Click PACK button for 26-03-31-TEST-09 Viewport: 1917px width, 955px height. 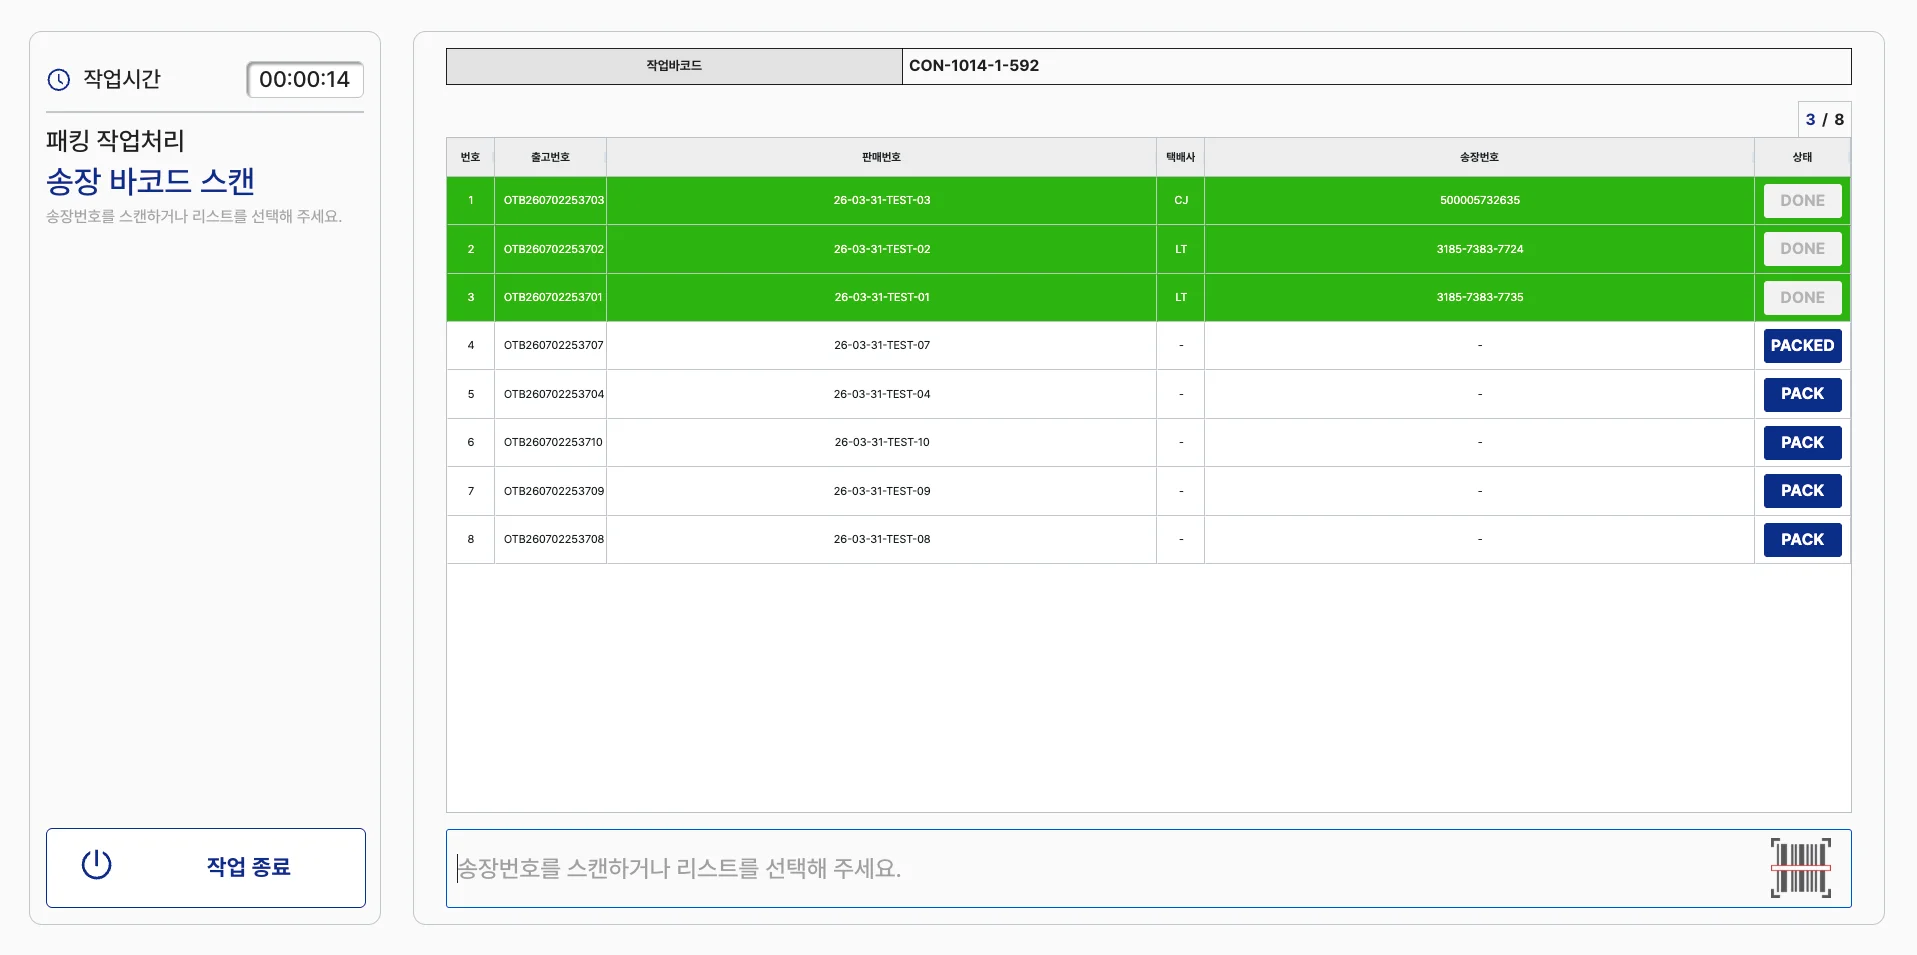coord(1802,491)
